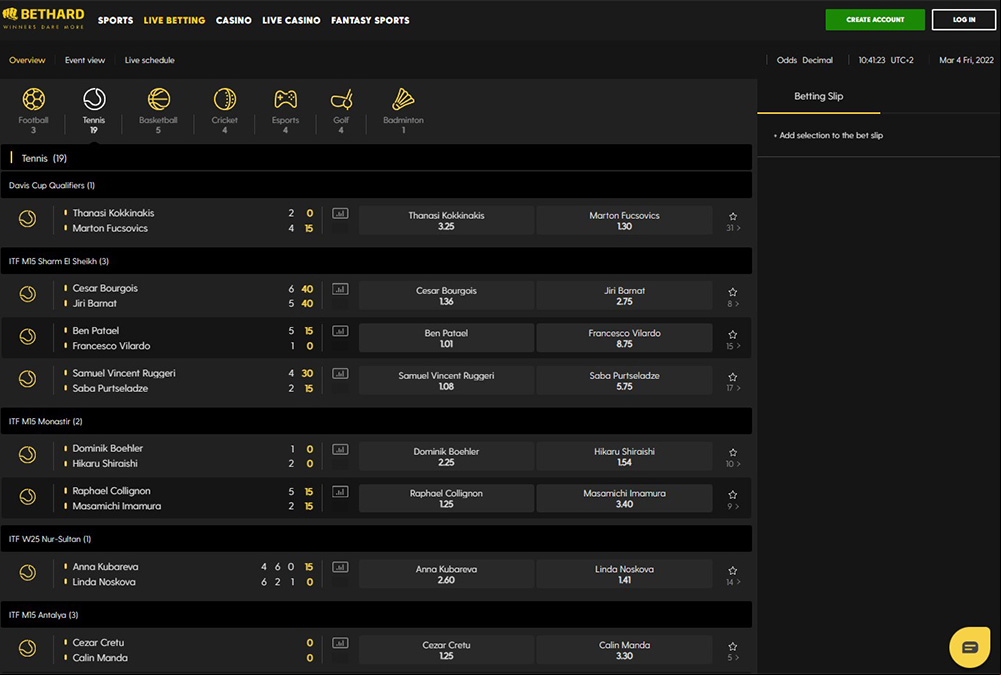The image size is (1001, 675).
Task: Favorite the Collignon vs Imamura match star
Action: pos(733,495)
